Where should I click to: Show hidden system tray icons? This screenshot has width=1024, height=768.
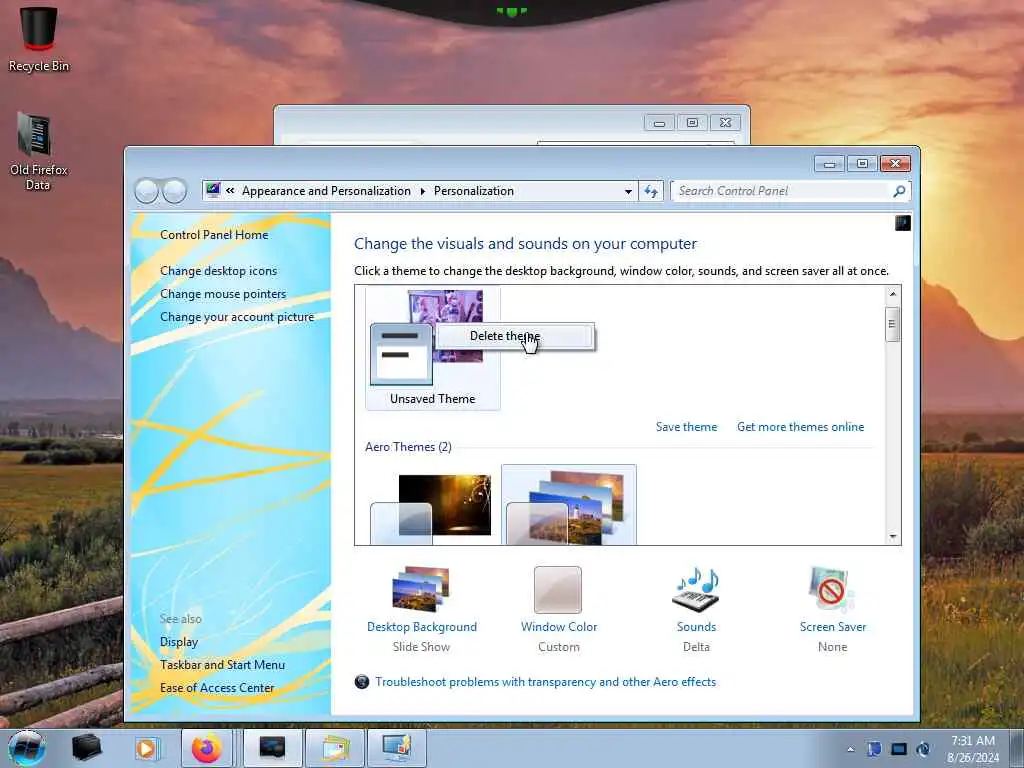[x=850, y=749]
